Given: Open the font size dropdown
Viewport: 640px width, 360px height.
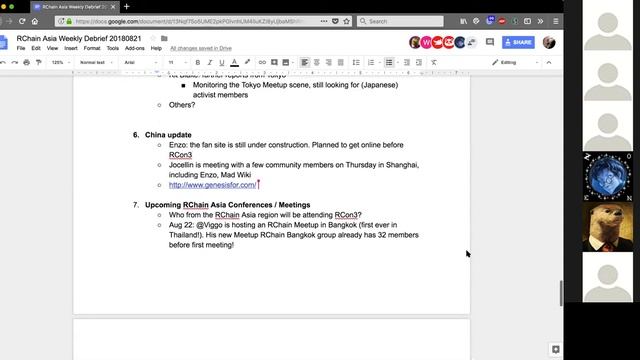Looking at the screenshot, I should click(x=178, y=62).
